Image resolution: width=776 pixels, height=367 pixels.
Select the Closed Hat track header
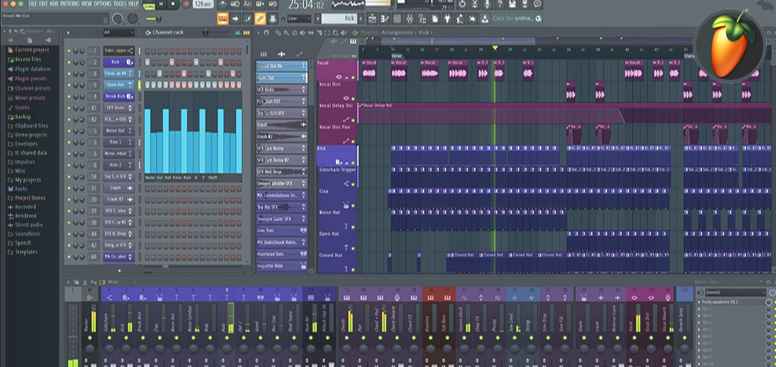[x=337, y=263]
